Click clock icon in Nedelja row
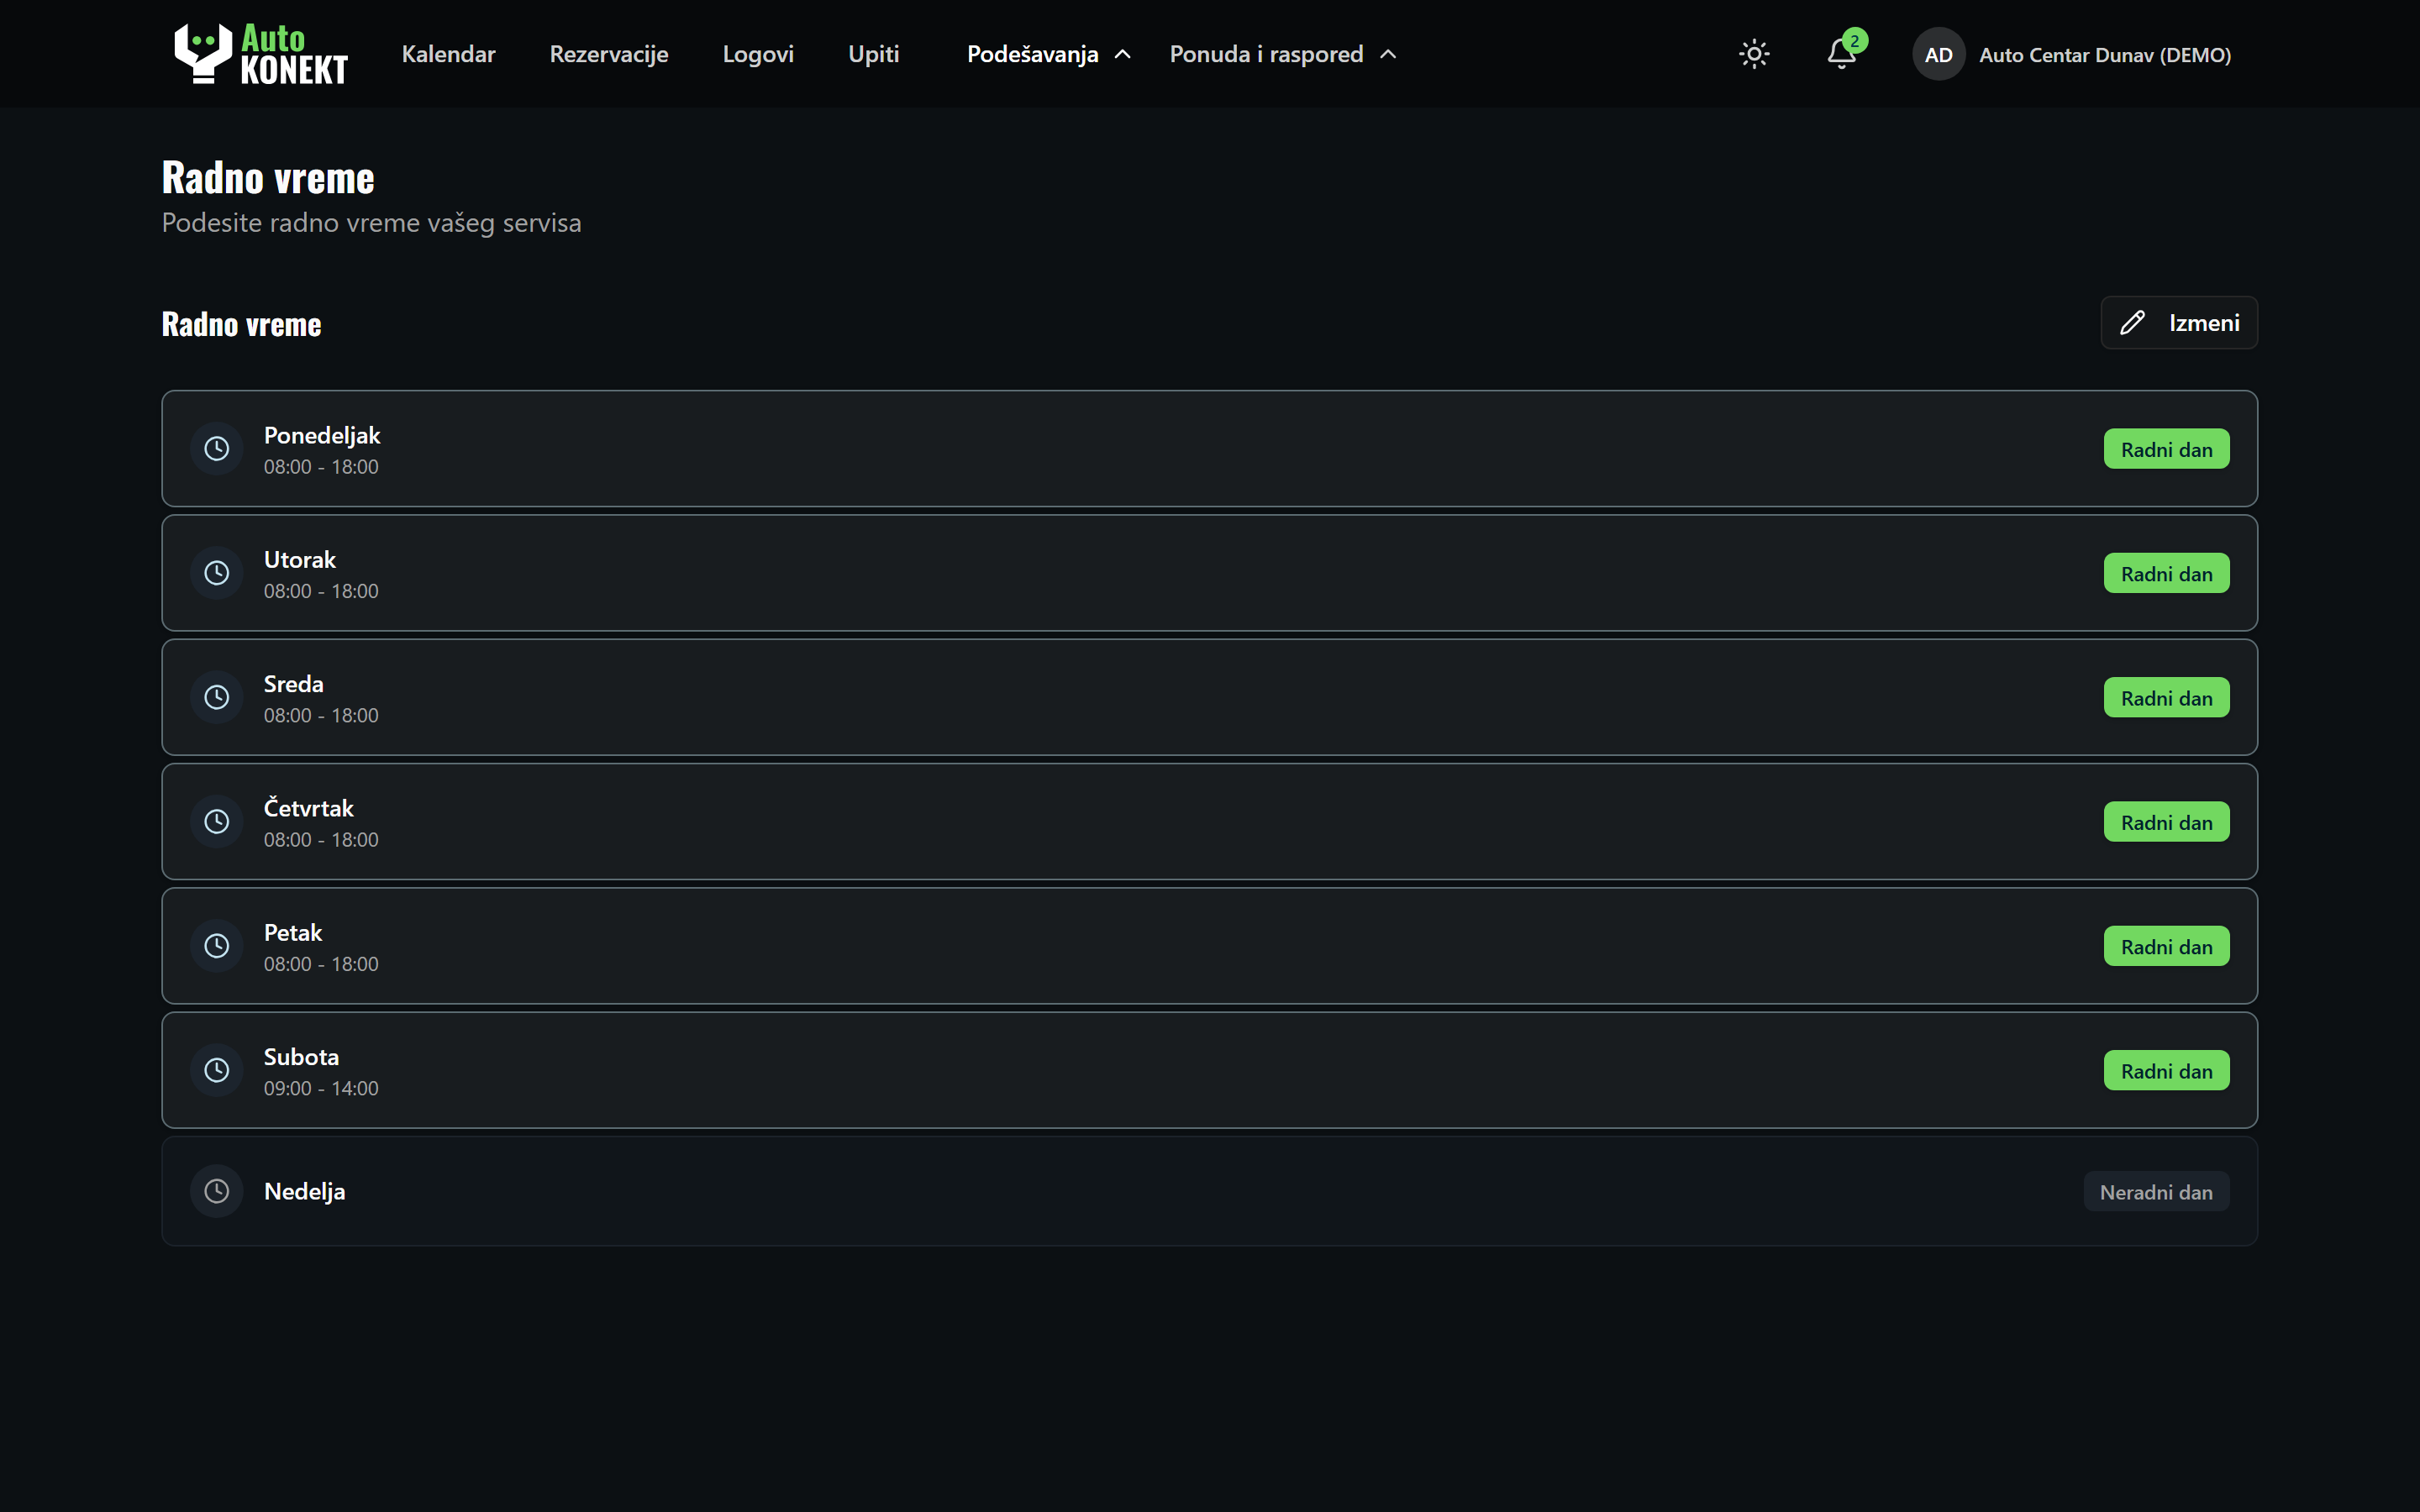Viewport: 2420px width, 1512px height. 217,1191
